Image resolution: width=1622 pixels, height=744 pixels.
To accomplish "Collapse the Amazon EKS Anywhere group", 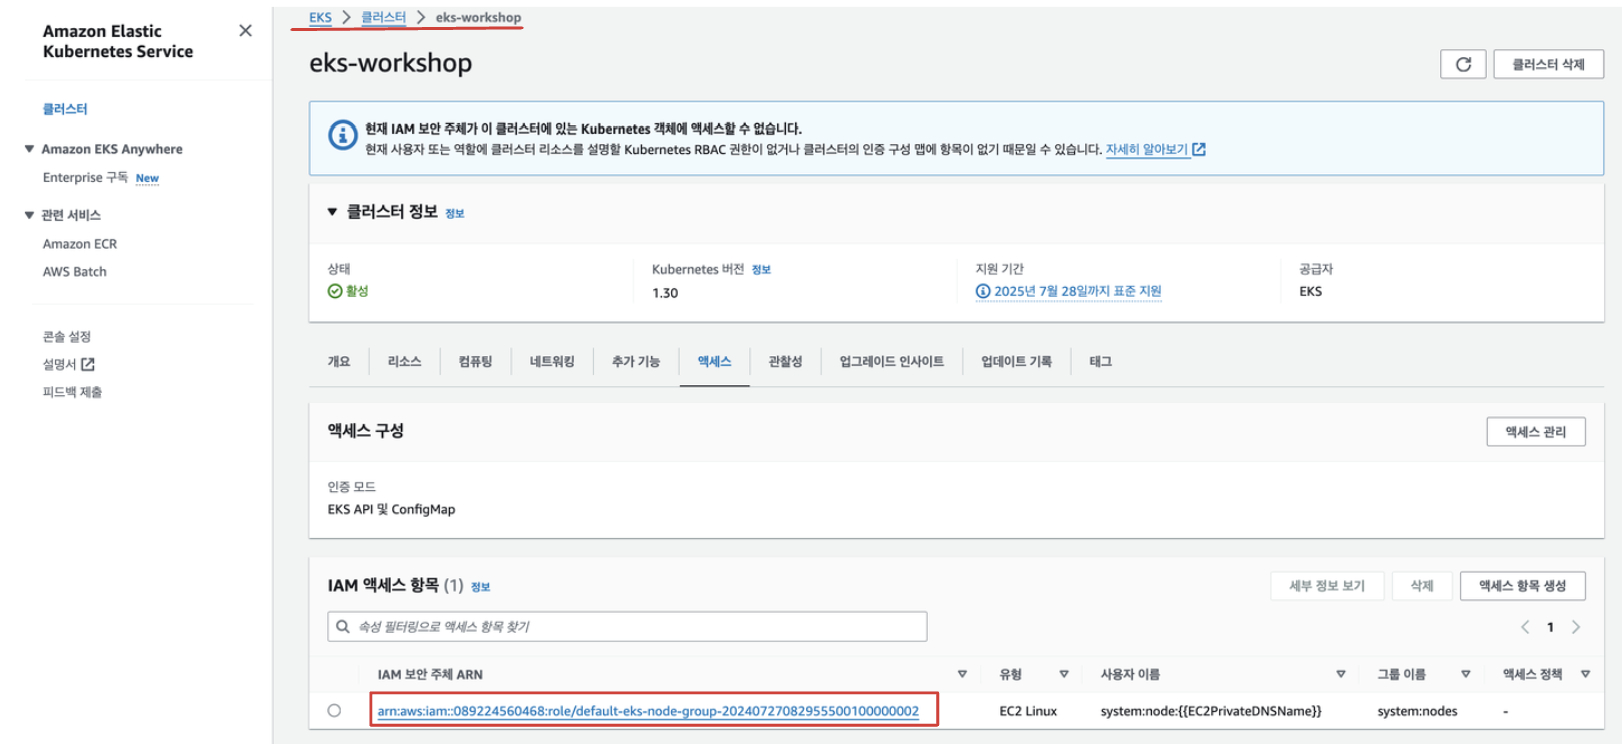I will [x=29, y=149].
